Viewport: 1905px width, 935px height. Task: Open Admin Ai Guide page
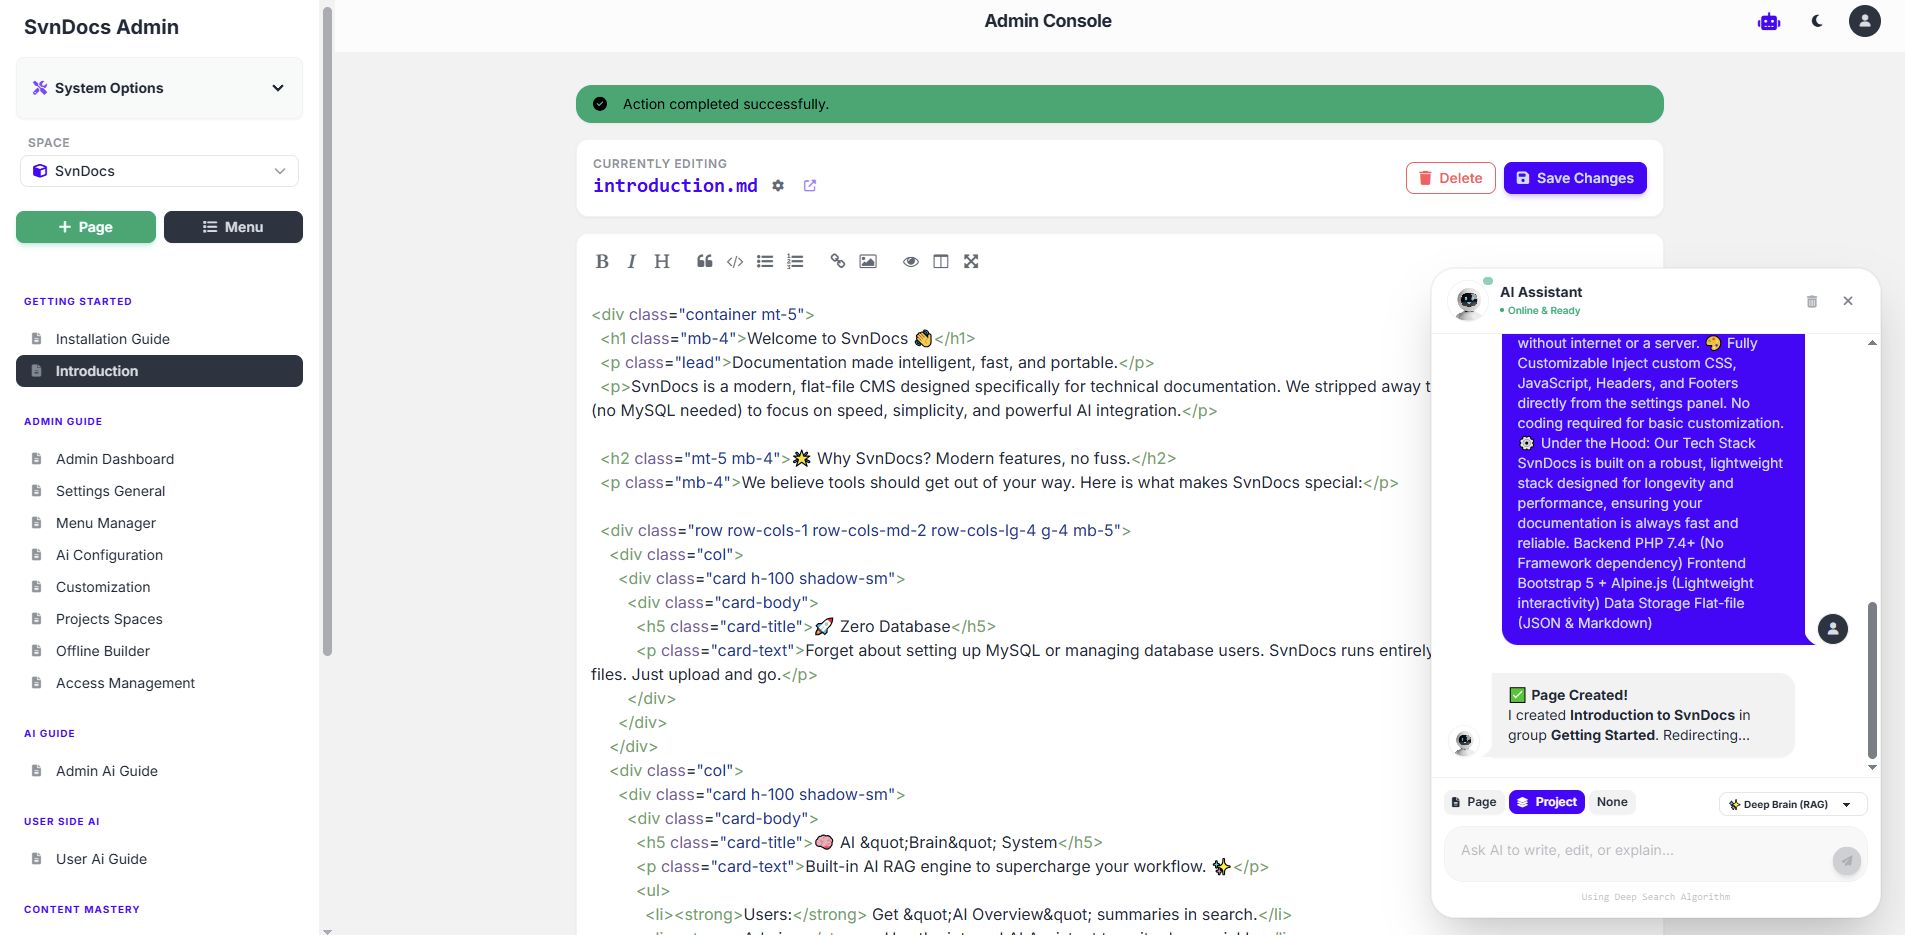[x=159, y=771]
